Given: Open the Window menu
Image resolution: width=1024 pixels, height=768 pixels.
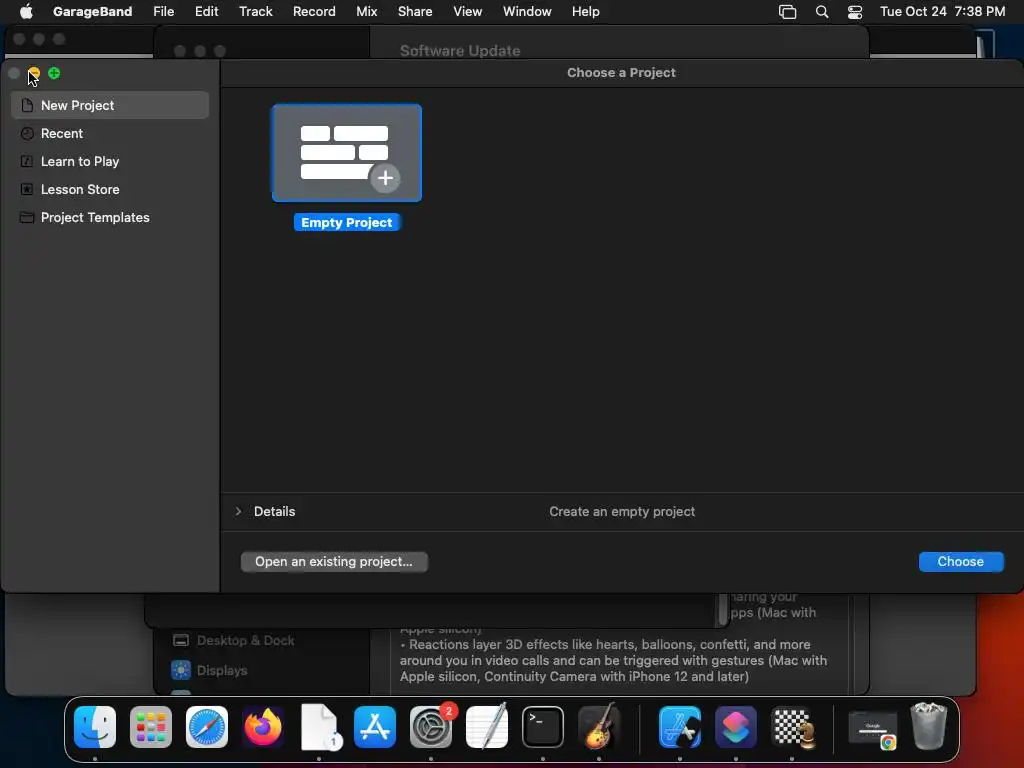Looking at the screenshot, I should pos(527,12).
